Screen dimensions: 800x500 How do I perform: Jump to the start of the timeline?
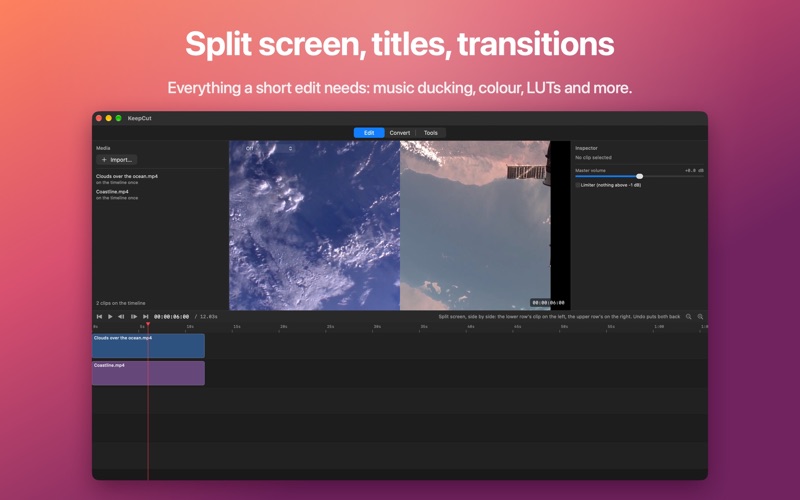point(99,316)
